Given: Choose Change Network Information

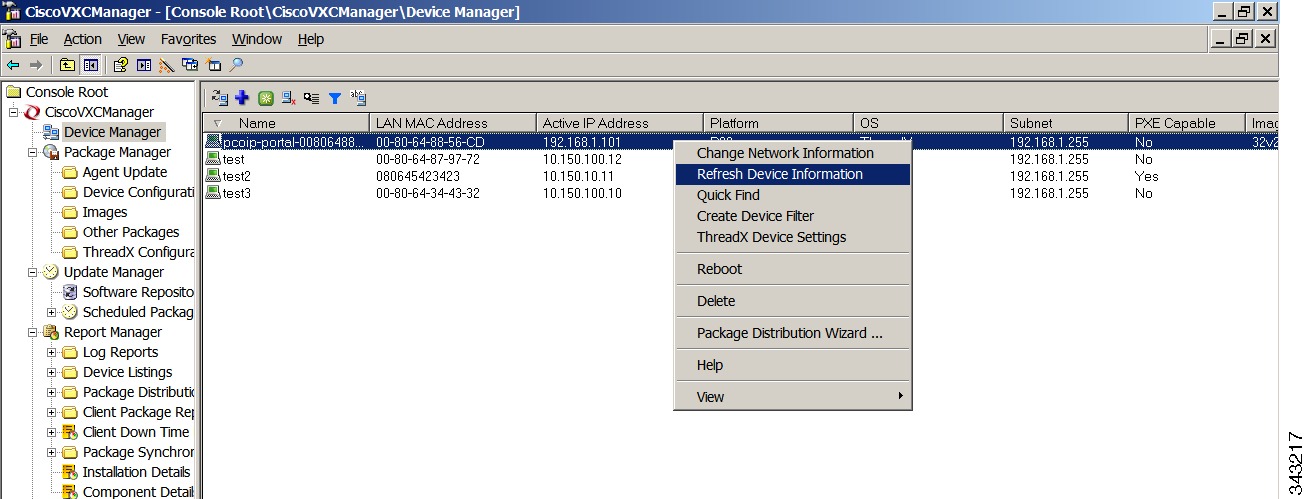Looking at the screenshot, I should [793, 153].
